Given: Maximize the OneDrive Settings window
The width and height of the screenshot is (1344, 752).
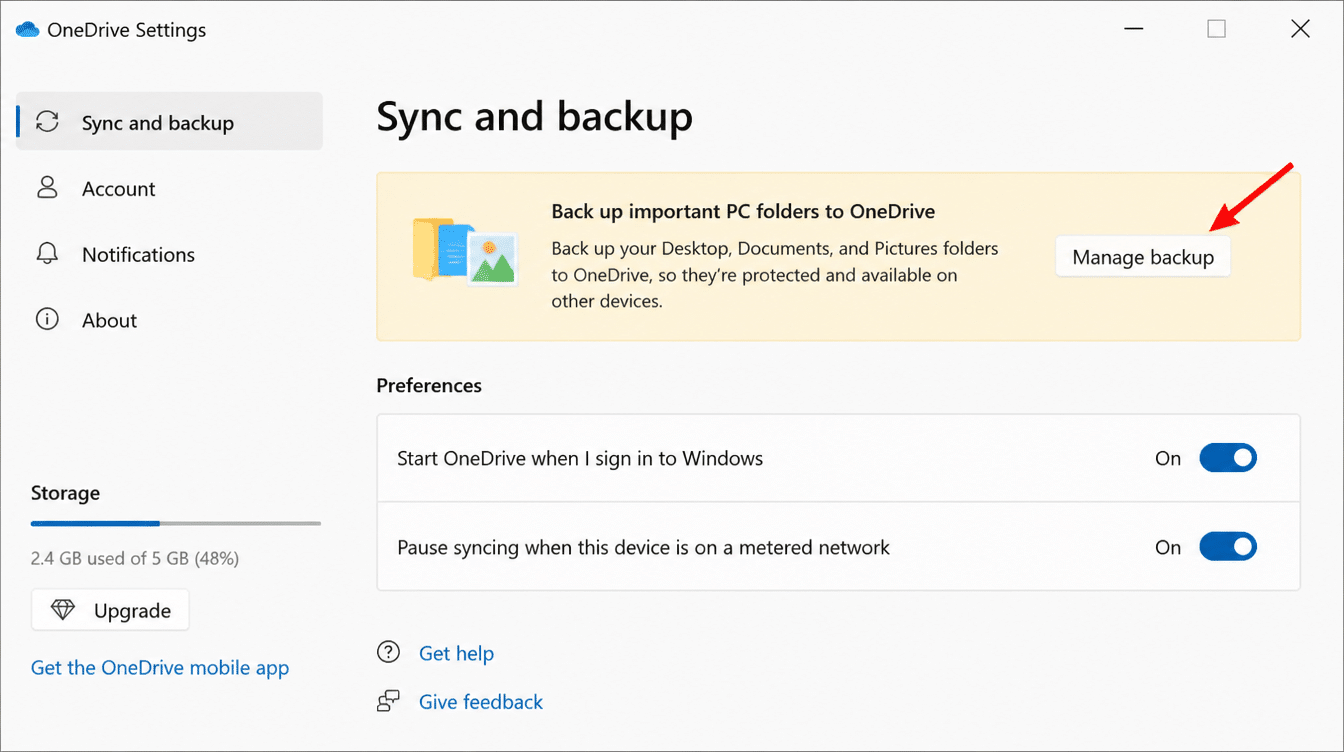Looking at the screenshot, I should point(1216,29).
